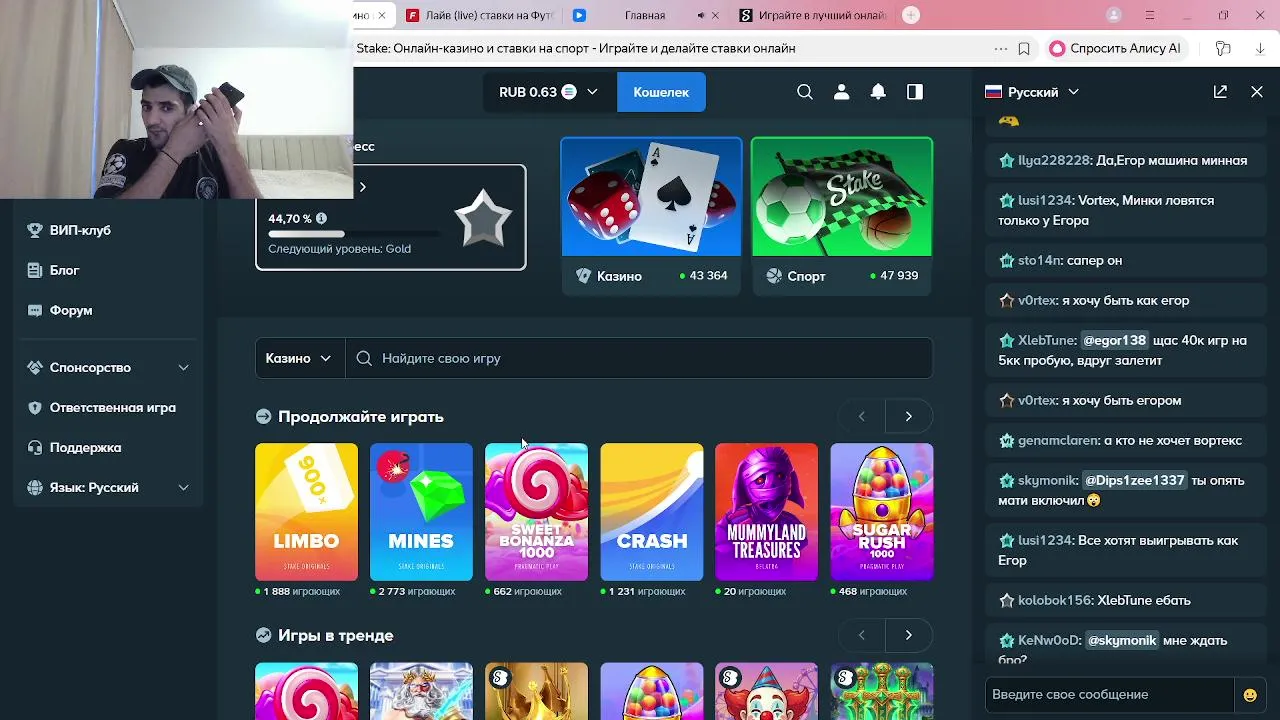The width and height of the screenshot is (1280, 720).
Task: Click the globe icon for Язык: Русский
Action: click(x=35, y=487)
